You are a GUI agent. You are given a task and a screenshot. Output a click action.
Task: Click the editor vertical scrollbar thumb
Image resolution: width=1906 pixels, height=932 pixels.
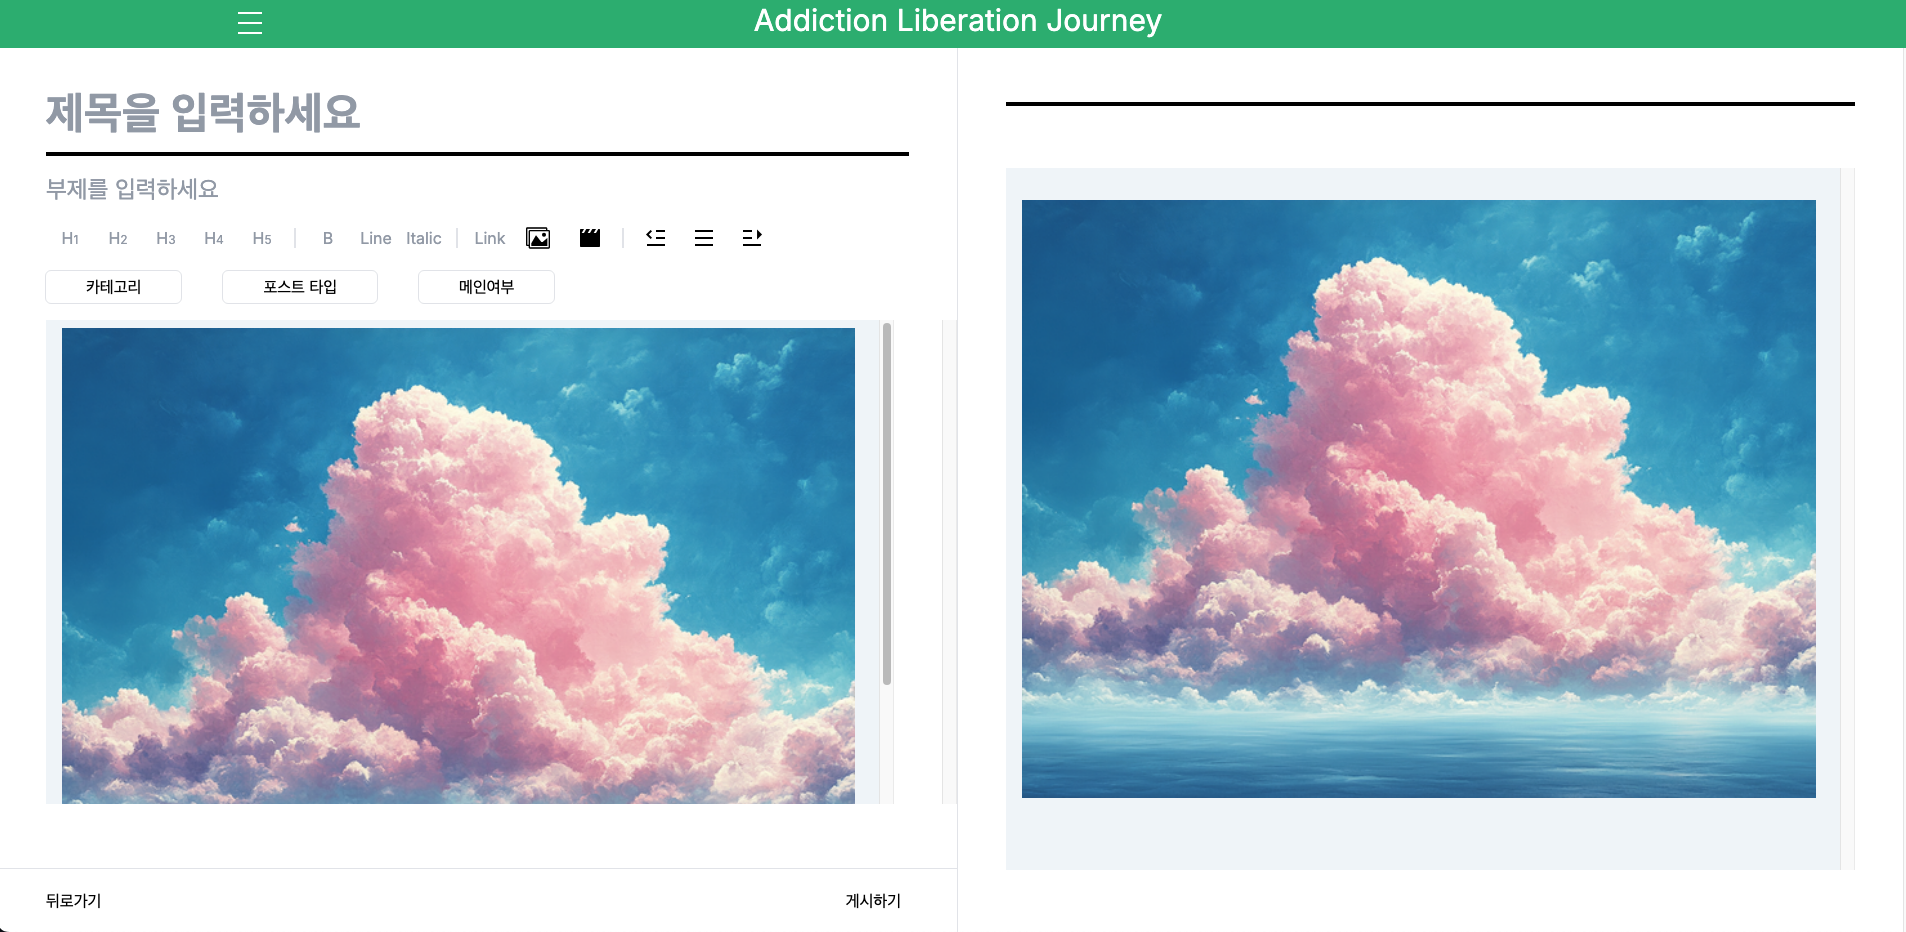point(887,504)
